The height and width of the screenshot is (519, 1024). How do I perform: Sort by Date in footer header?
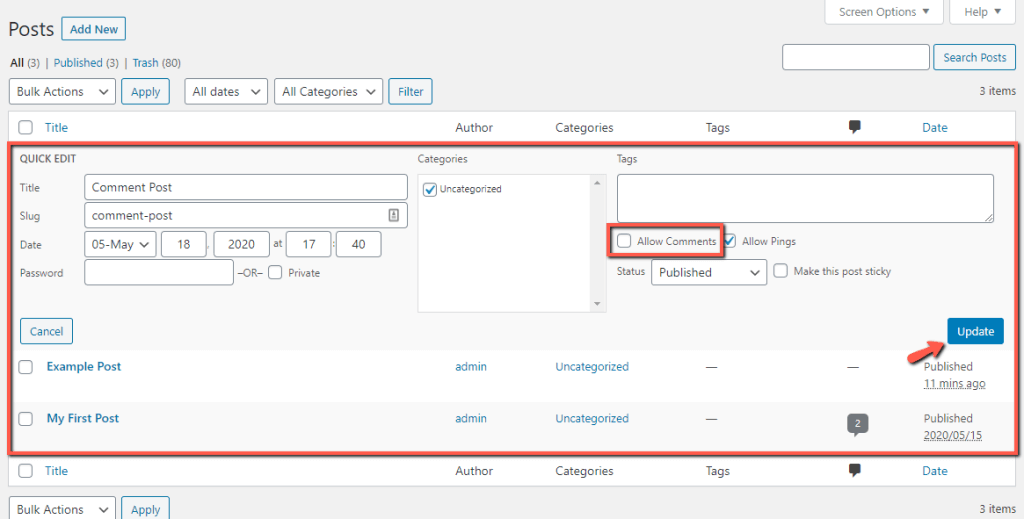(x=935, y=471)
